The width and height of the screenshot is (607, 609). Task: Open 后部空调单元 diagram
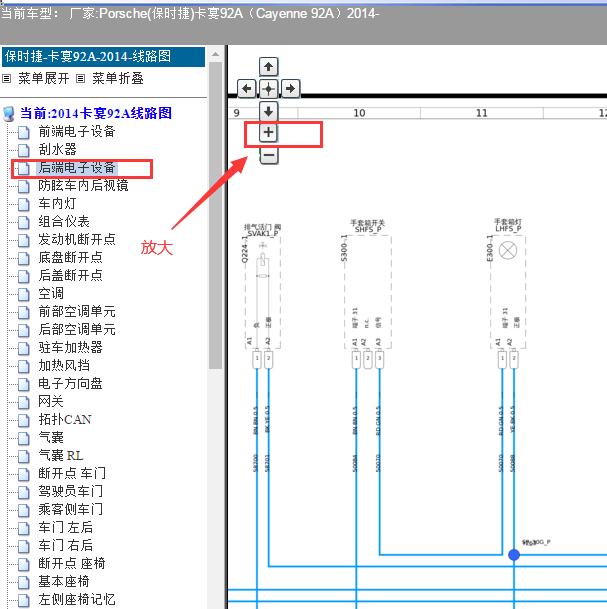coord(77,329)
